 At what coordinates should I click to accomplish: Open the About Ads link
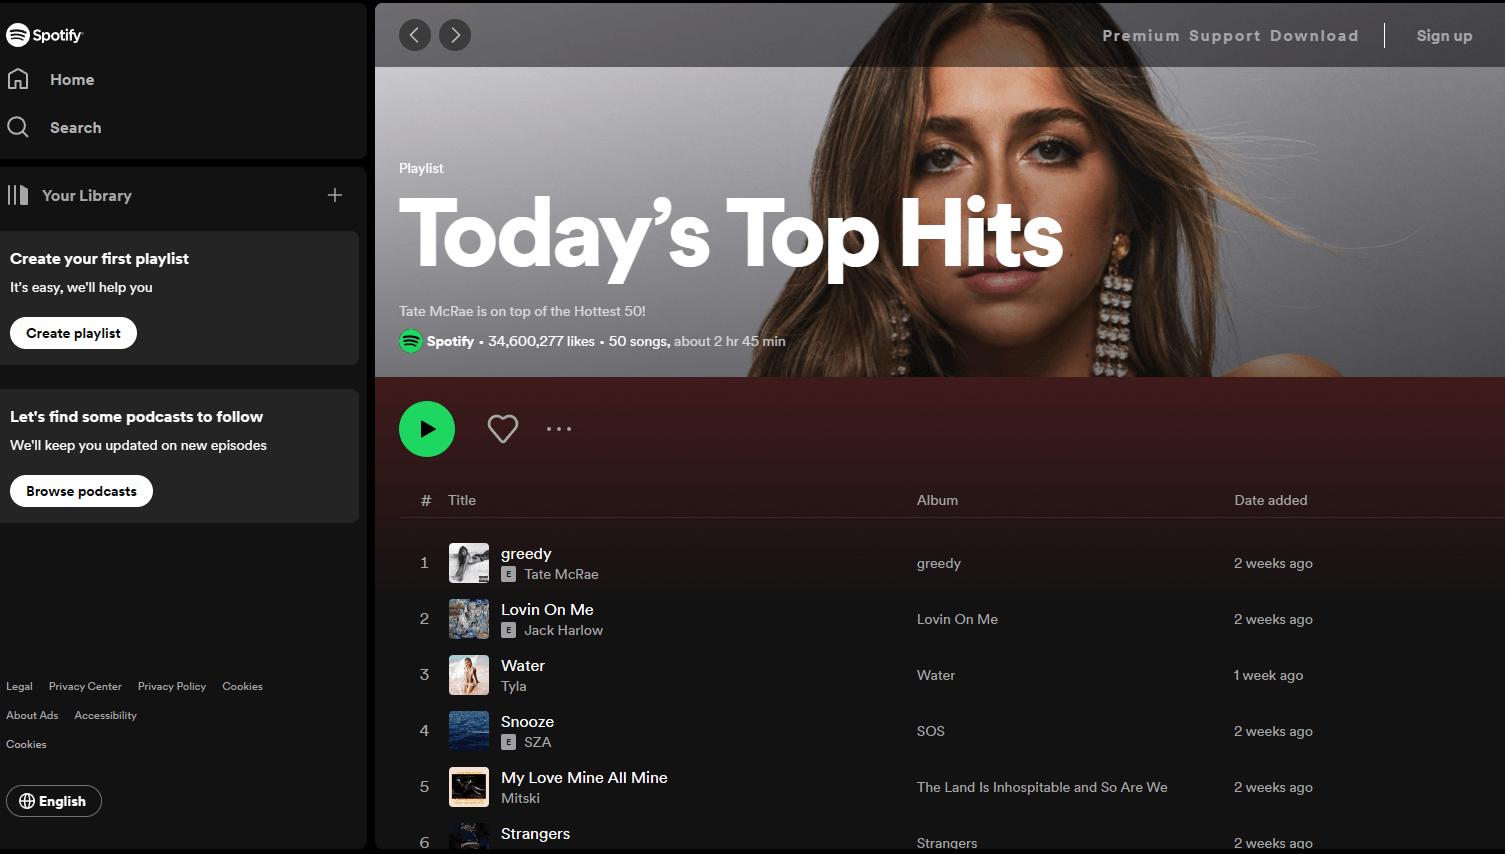click(32, 715)
